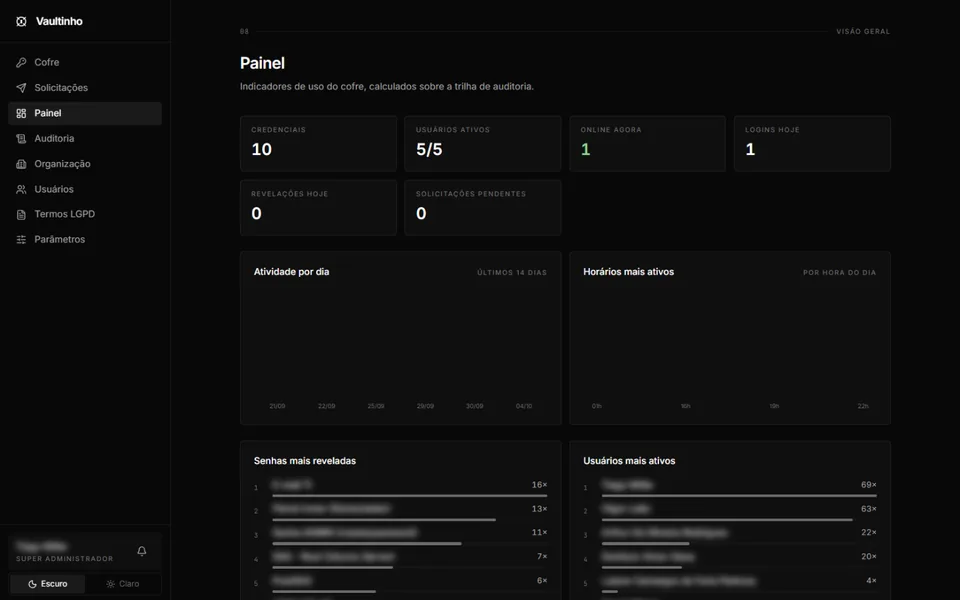Click the Por hora do dia label

coord(839,272)
